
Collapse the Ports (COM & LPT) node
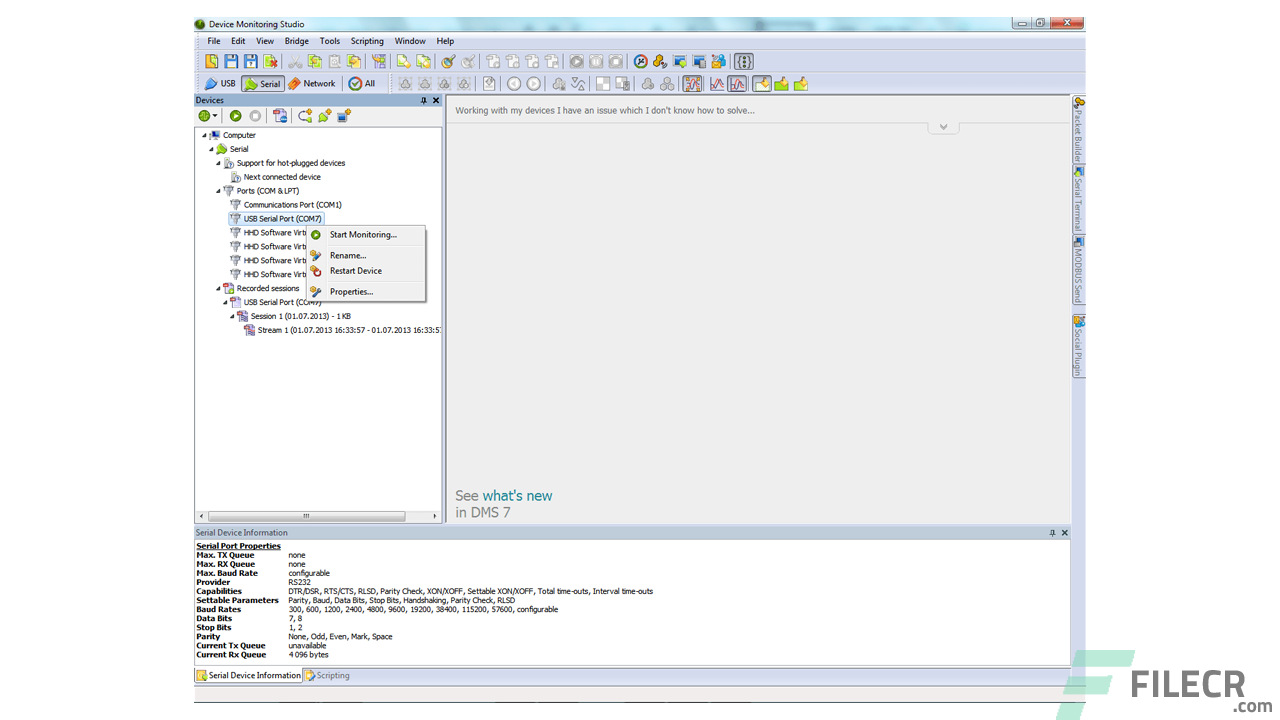[x=218, y=191]
